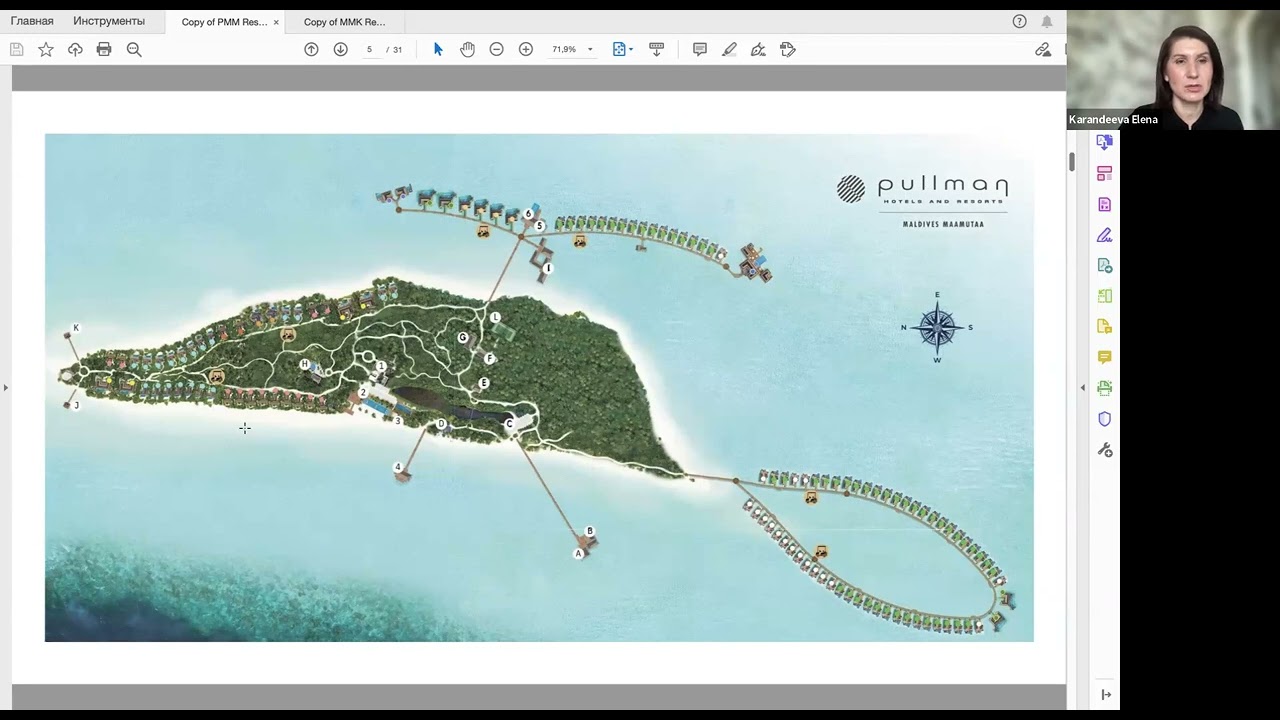1280x720 pixels.
Task: Open green print production tool in sidebar
Action: tap(1104, 388)
